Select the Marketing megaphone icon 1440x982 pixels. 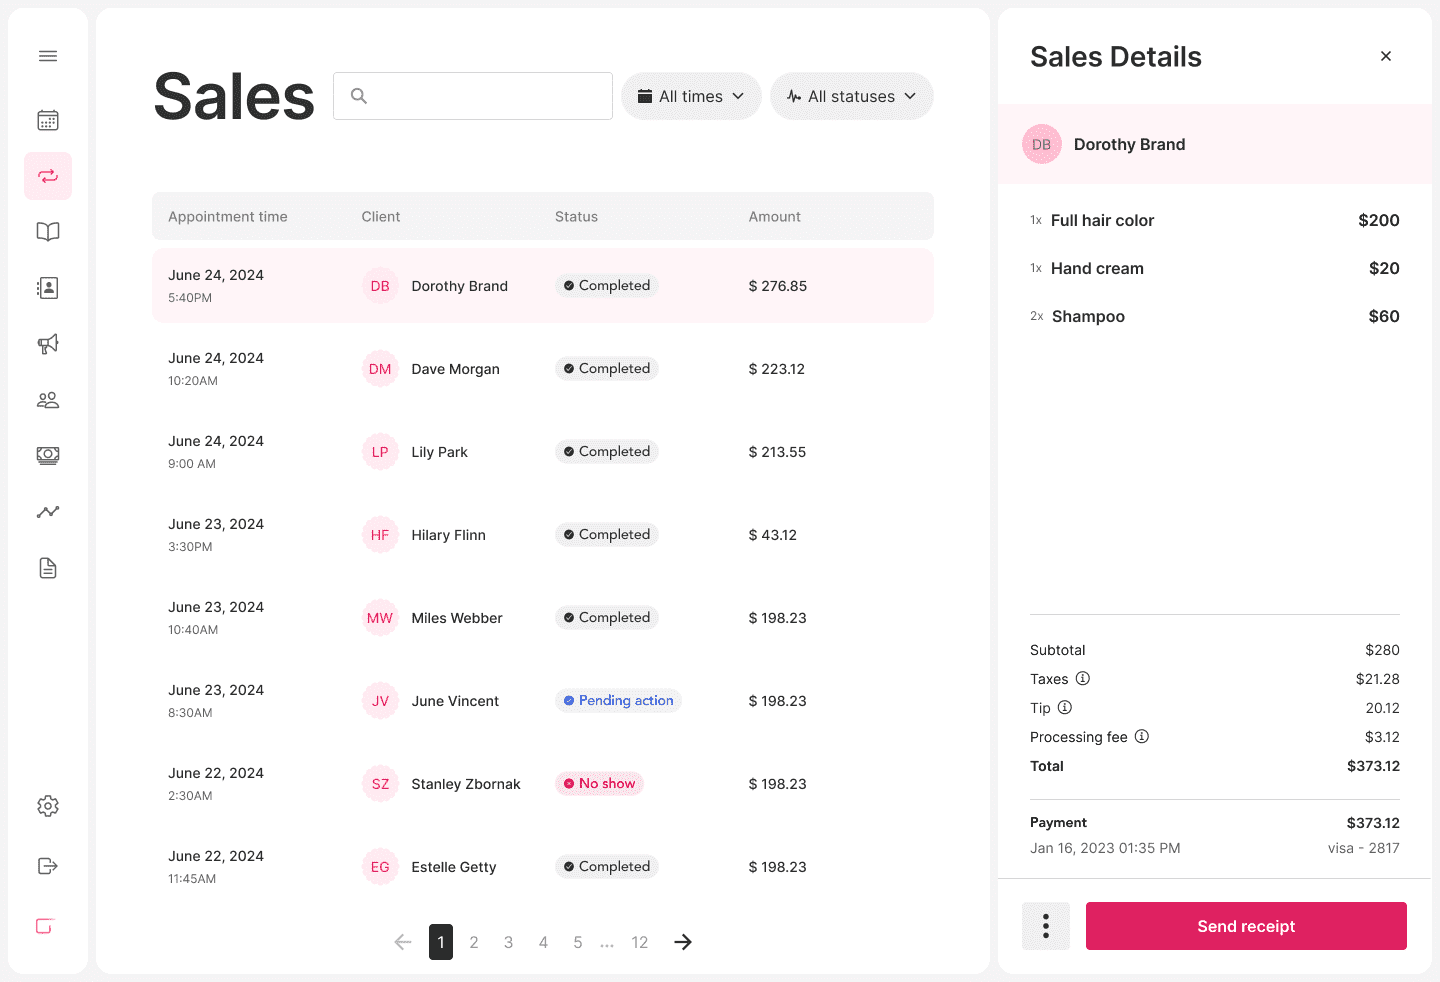47,343
